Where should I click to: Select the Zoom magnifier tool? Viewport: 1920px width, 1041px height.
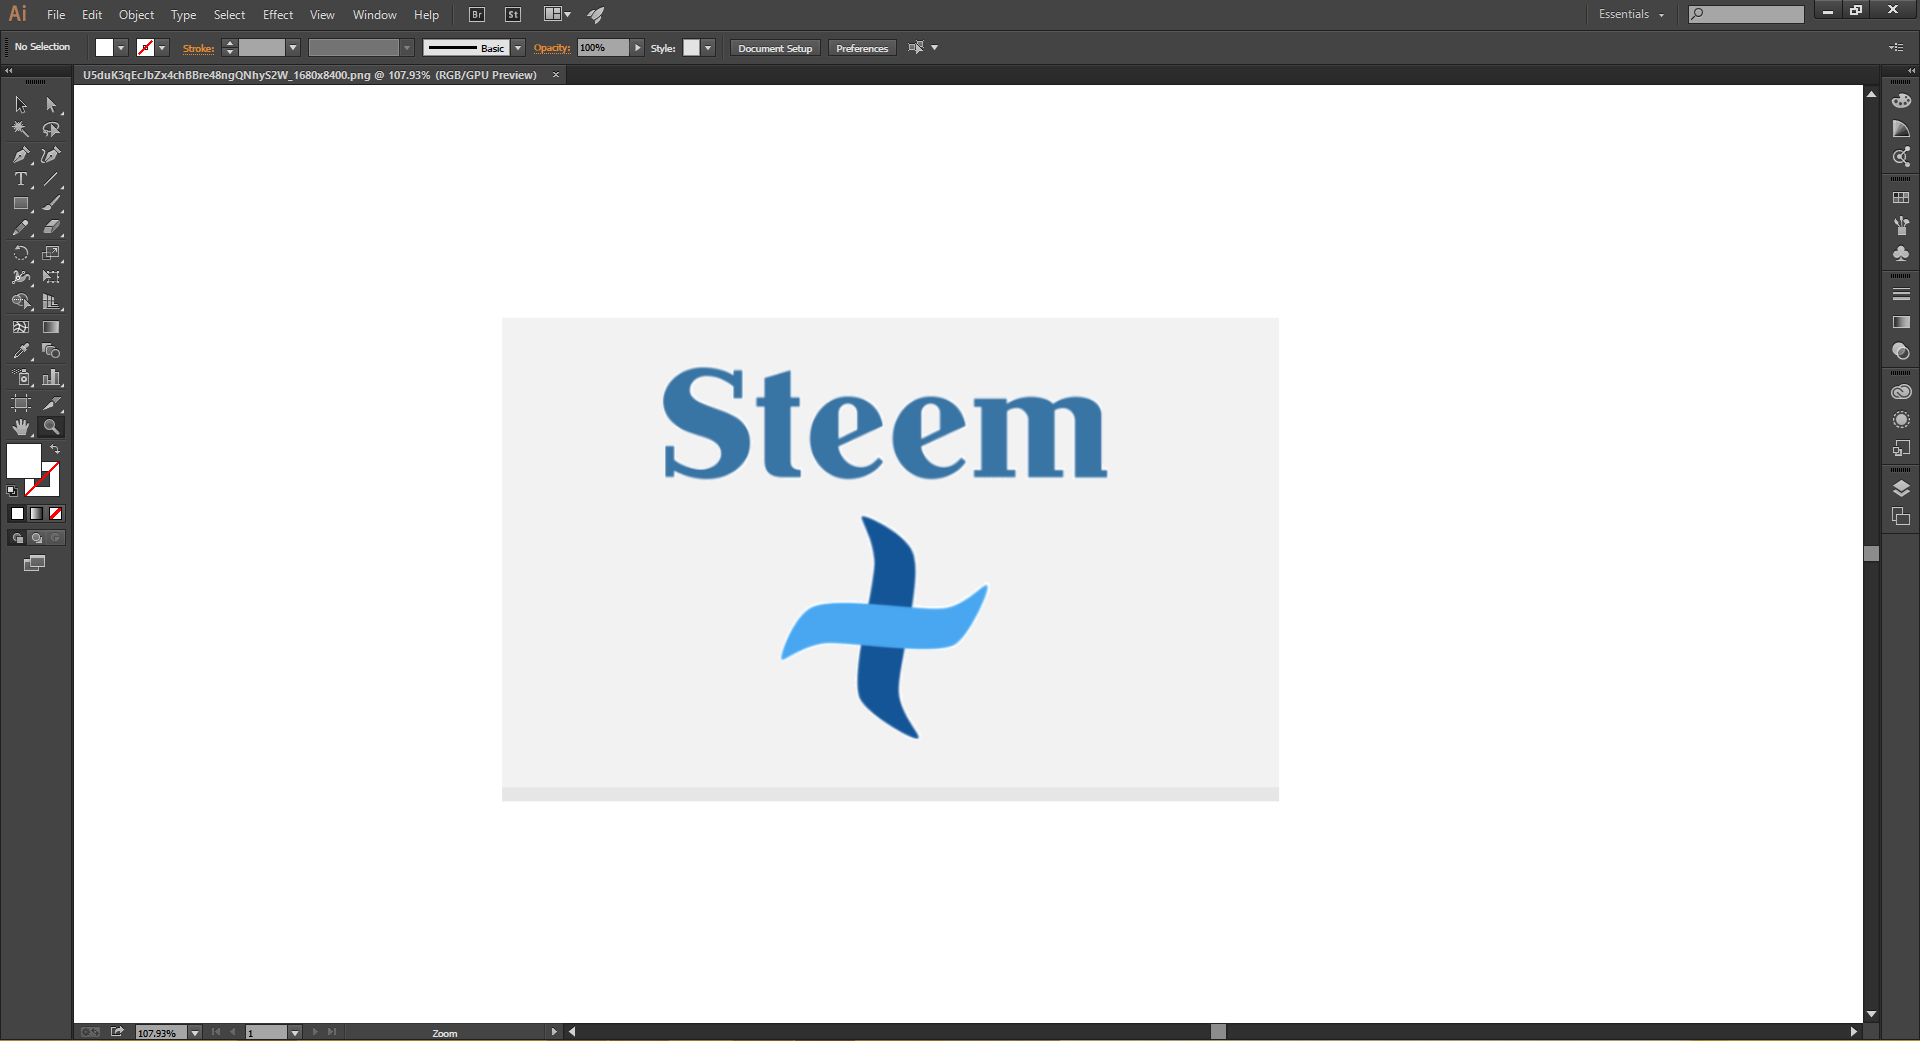(51, 427)
